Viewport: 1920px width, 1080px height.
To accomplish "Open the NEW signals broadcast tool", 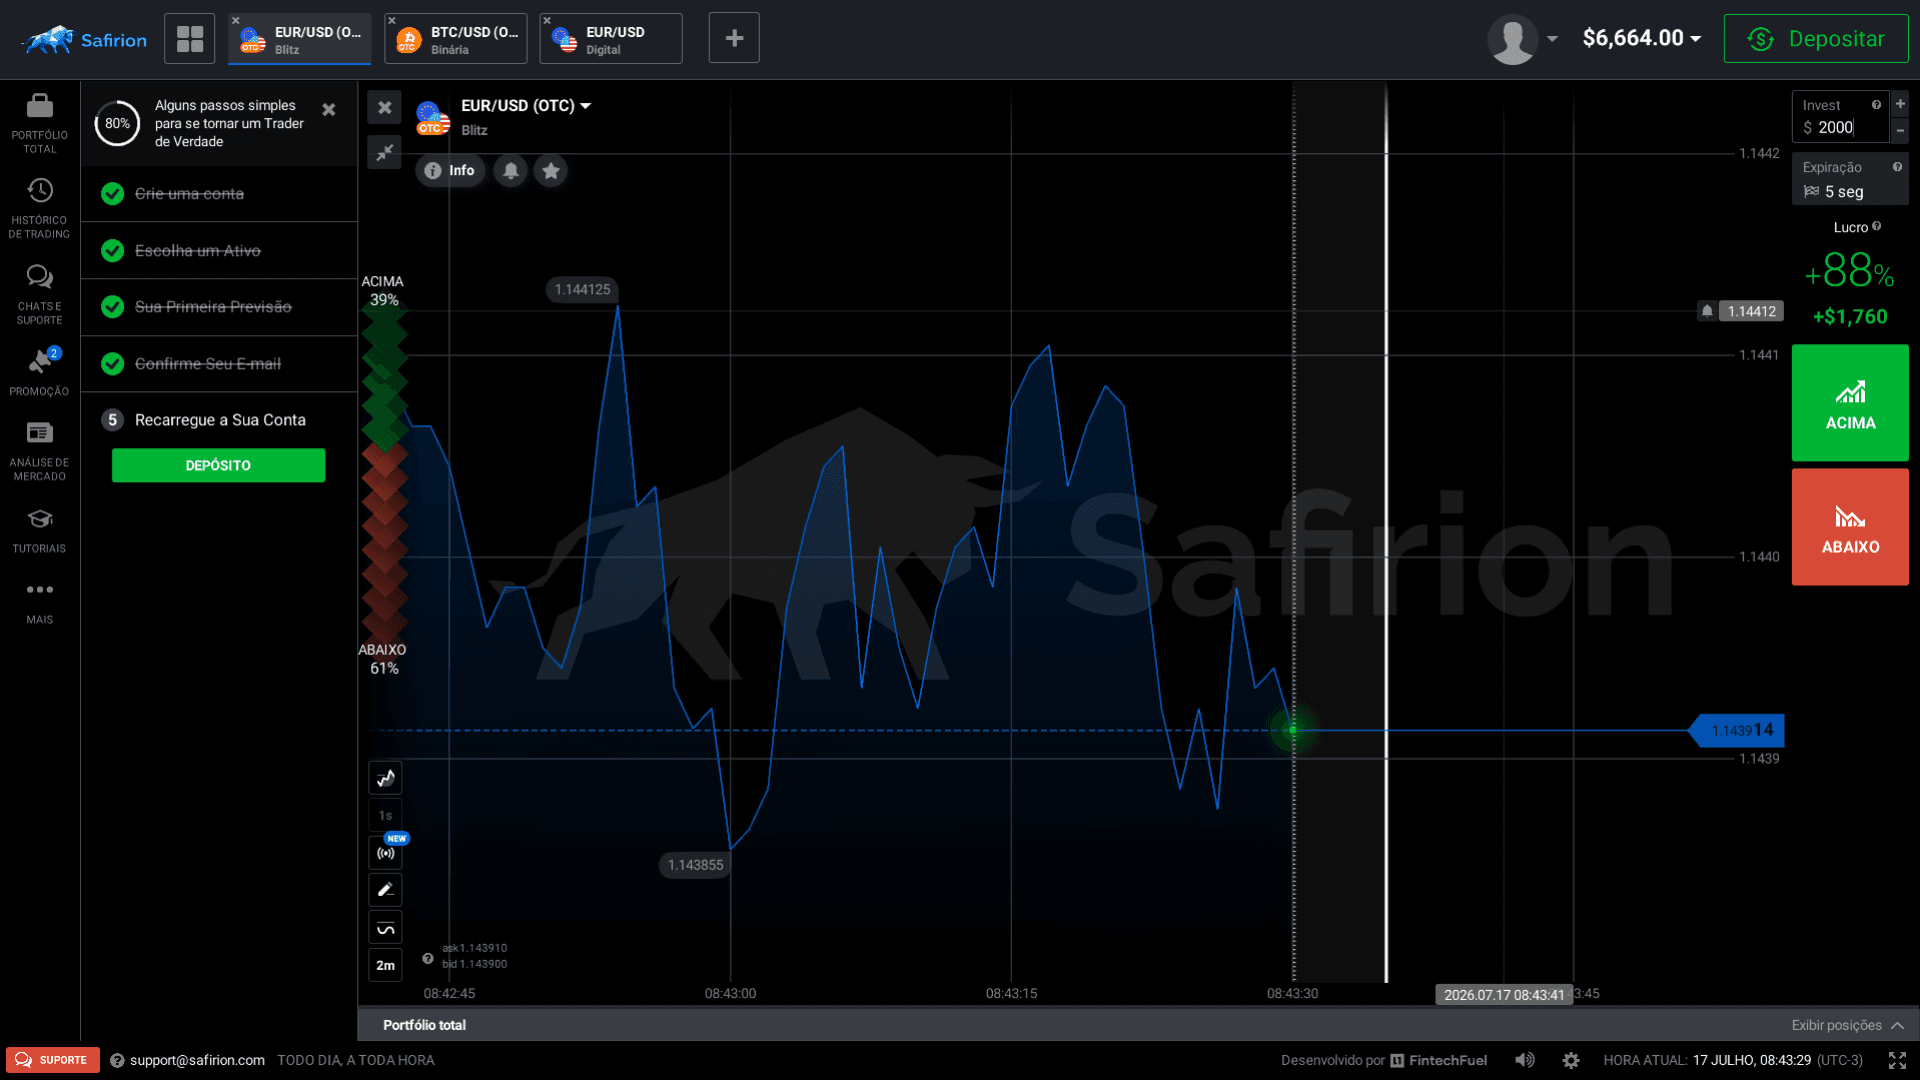I will click(x=386, y=852).
